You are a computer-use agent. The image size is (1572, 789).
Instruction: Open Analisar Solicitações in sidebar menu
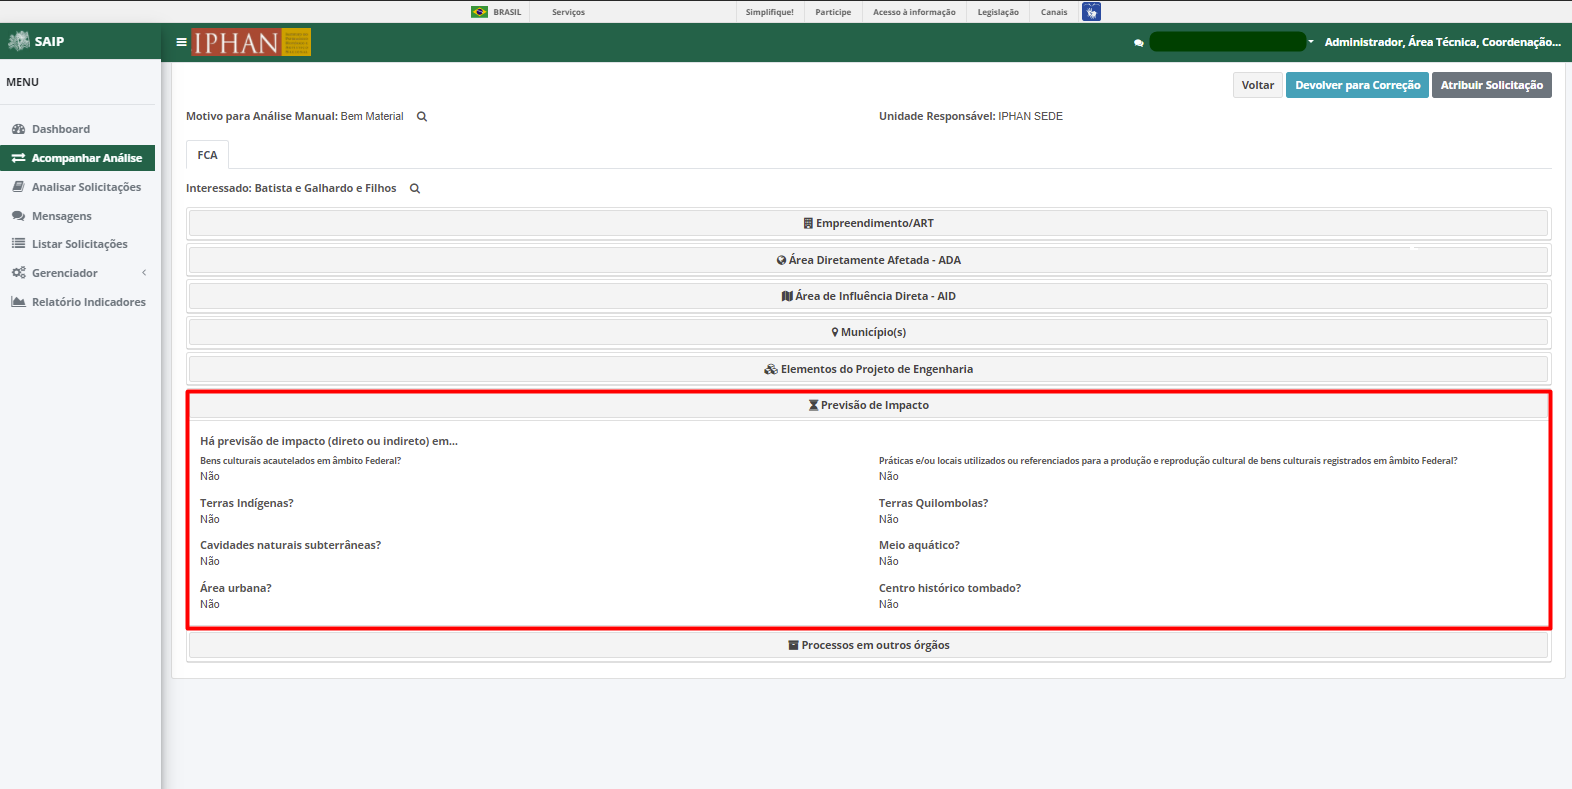point(79,187)
